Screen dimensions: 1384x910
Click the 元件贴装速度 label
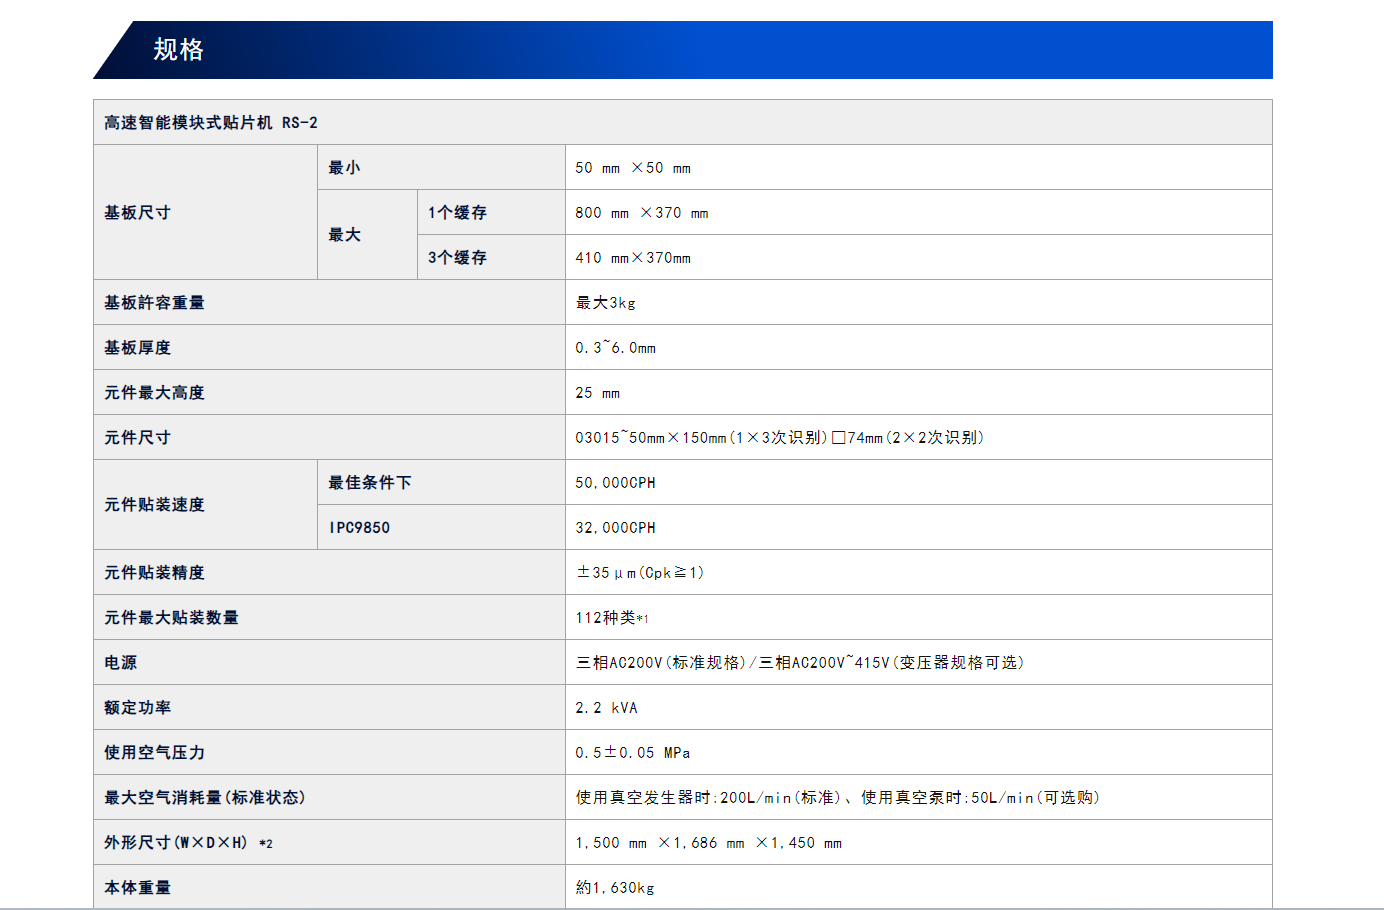point(154,505)
